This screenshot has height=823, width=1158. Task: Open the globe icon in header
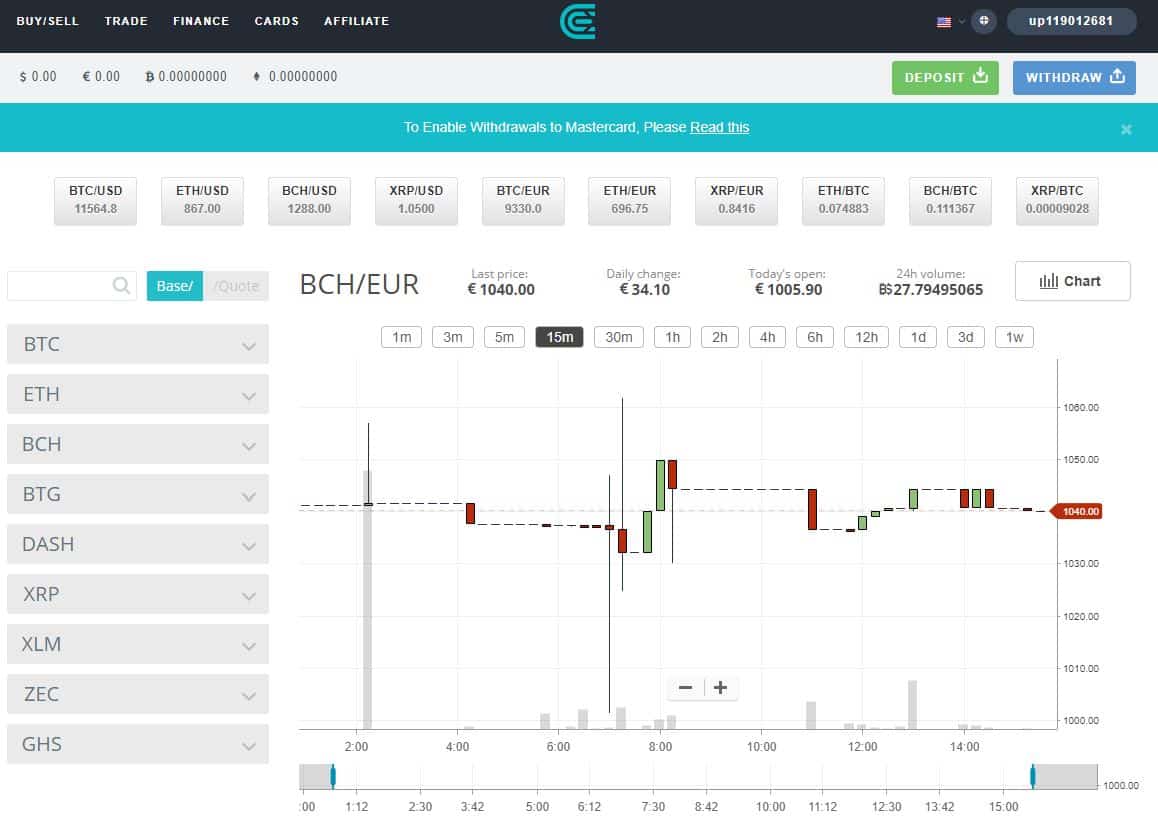point(984,21)
